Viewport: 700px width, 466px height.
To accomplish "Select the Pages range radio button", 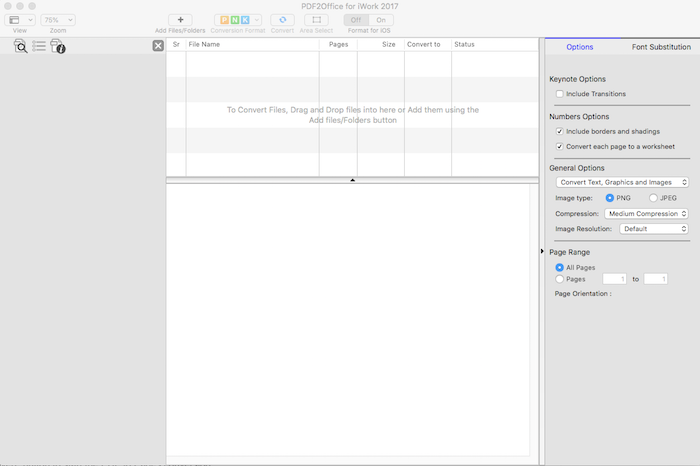I will coord(559,279).
